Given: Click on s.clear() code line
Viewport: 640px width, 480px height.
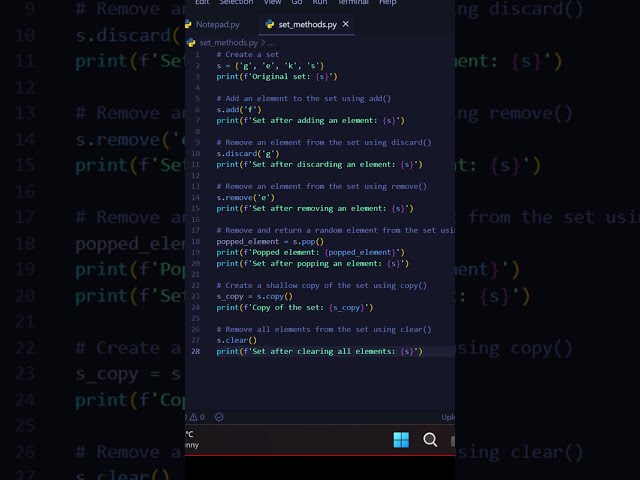Looking at the screenshot, I should (x=236, y=340).
